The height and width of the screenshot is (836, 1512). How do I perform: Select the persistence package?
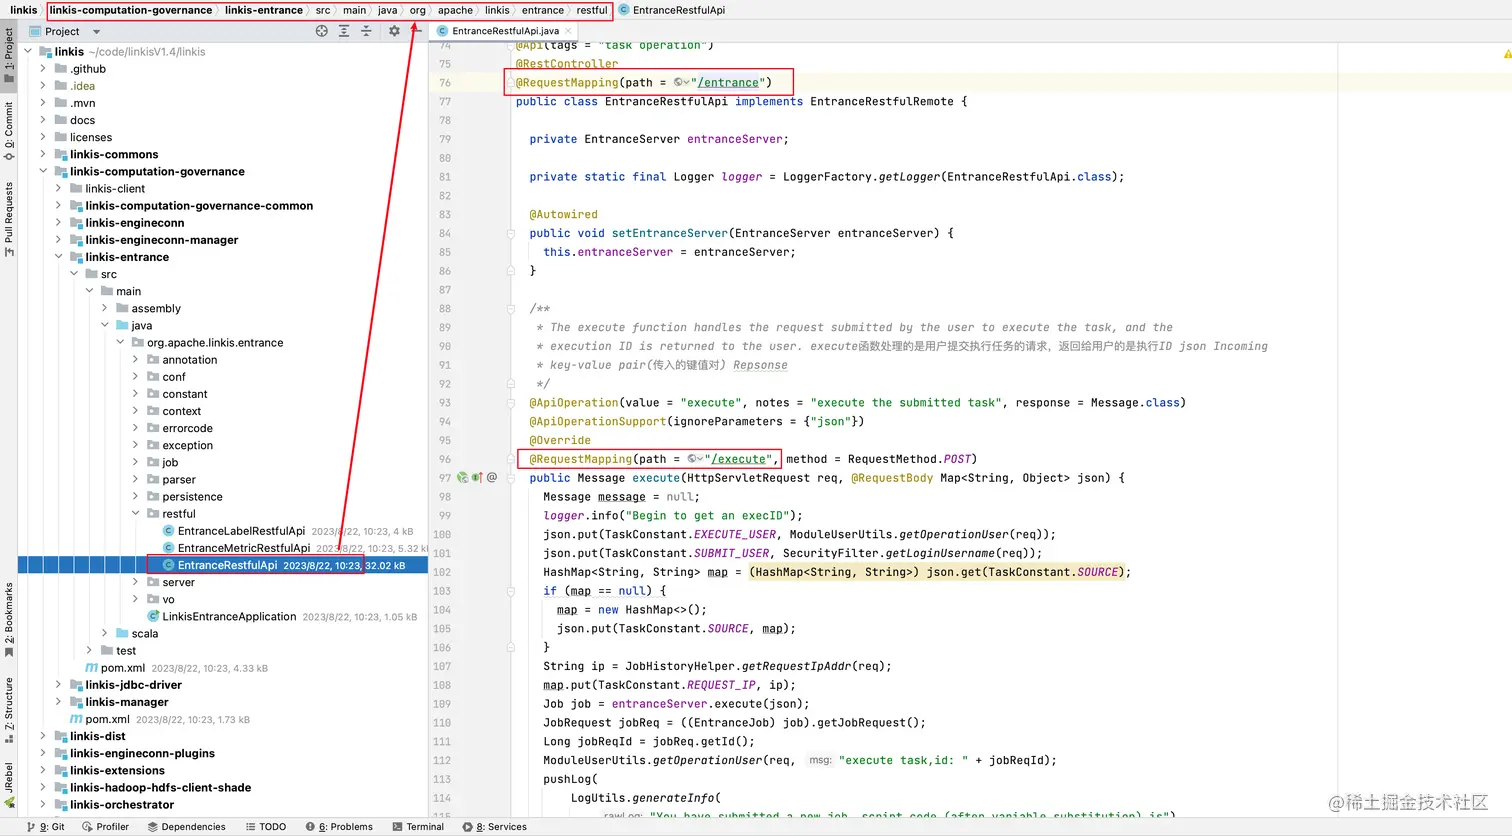tap(192, 497)
